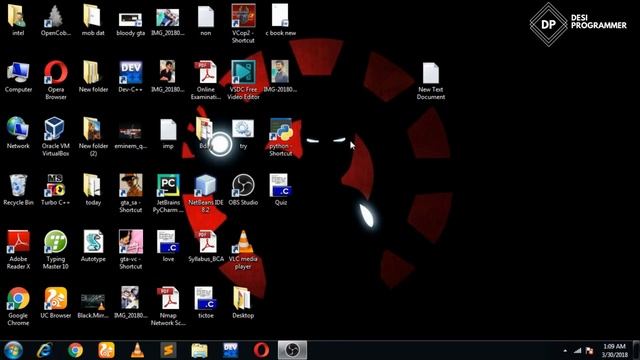Select the VSDC Free Video Editor shortcut
640x360 pixels.
[x=243, y=73]
